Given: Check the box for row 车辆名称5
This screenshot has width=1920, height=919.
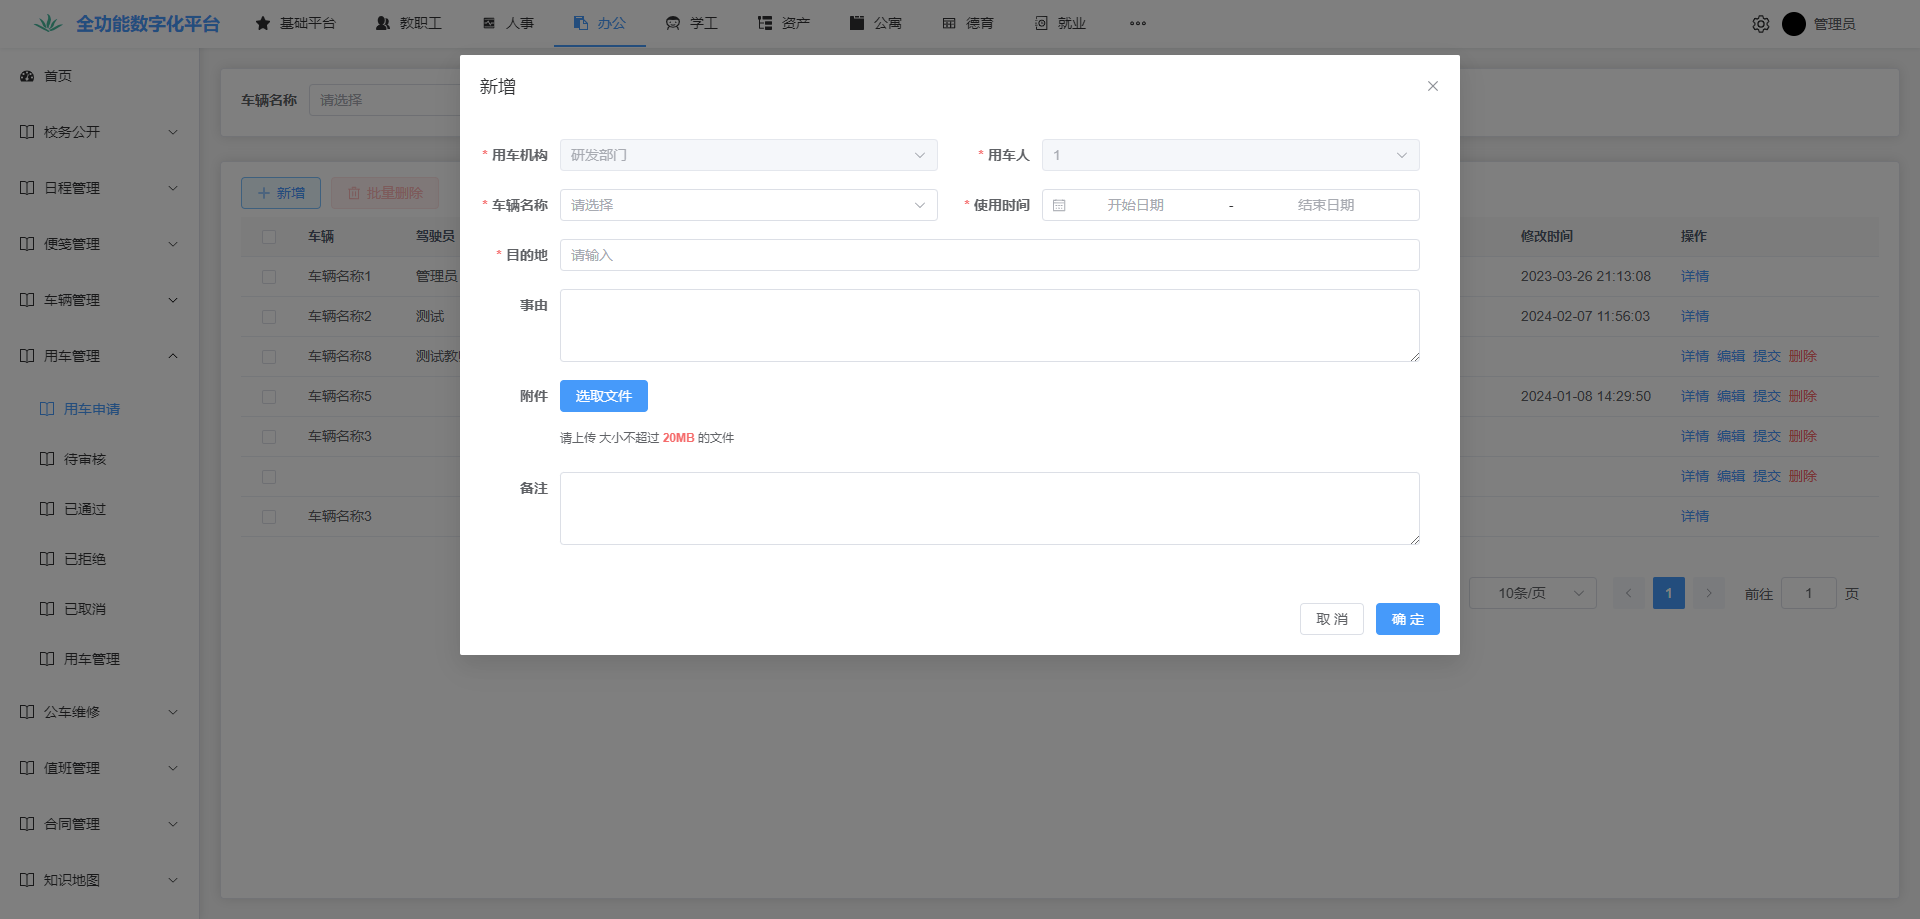Looking at the screenshot, I should [x=269, y=397].
